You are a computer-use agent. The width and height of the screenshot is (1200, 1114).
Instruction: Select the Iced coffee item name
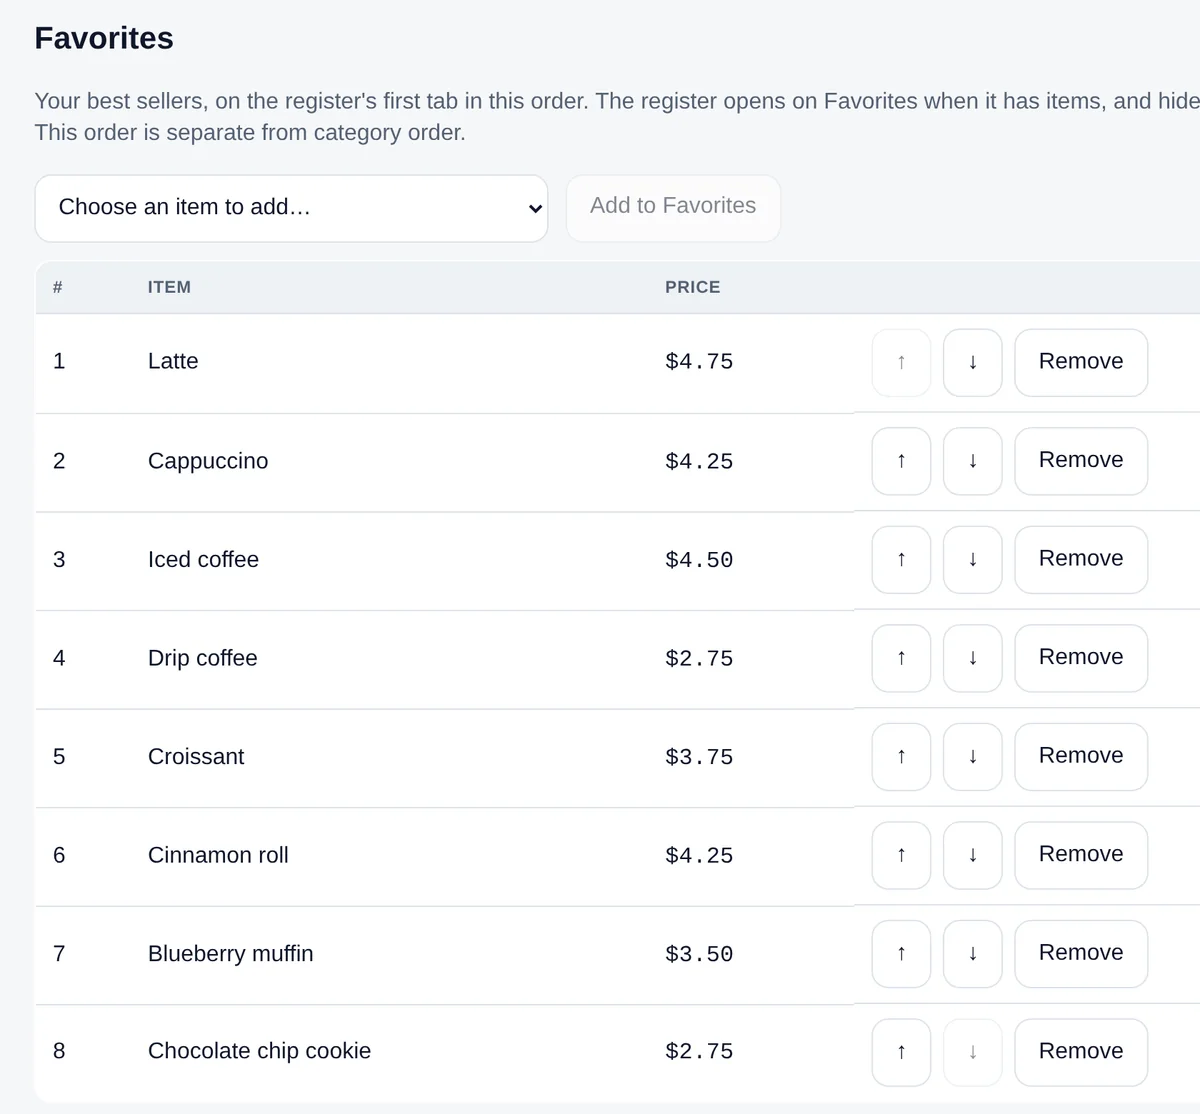pyautogui.click(x=203, y=559)
